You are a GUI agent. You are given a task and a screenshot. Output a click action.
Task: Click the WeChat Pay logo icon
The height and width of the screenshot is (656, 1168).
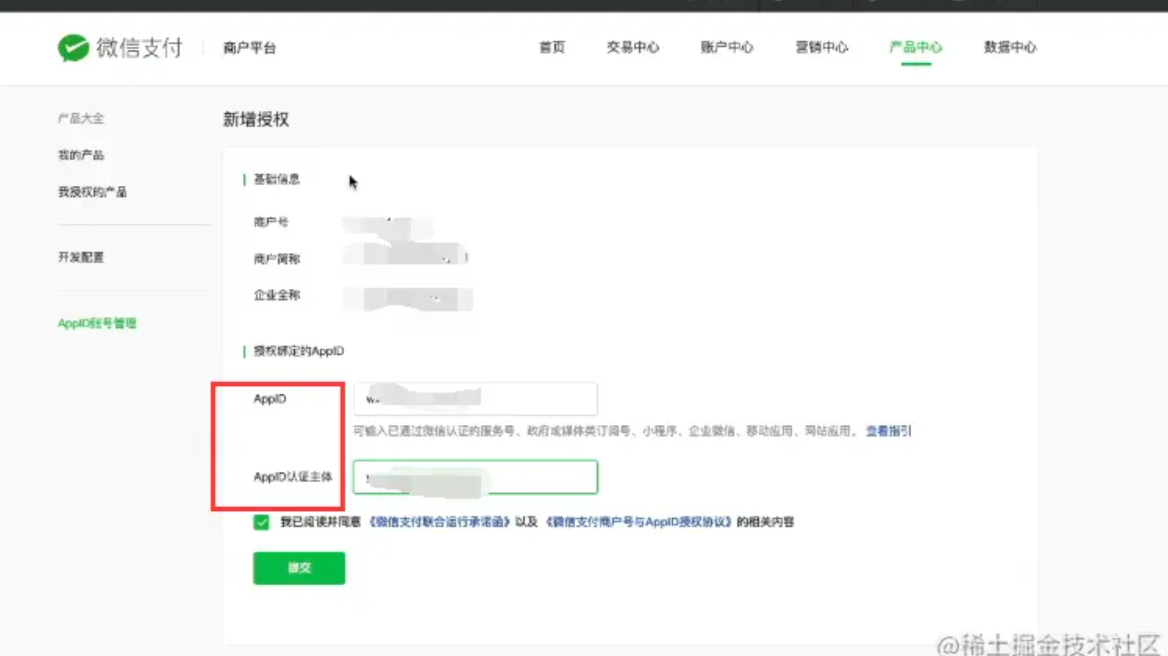73,48
